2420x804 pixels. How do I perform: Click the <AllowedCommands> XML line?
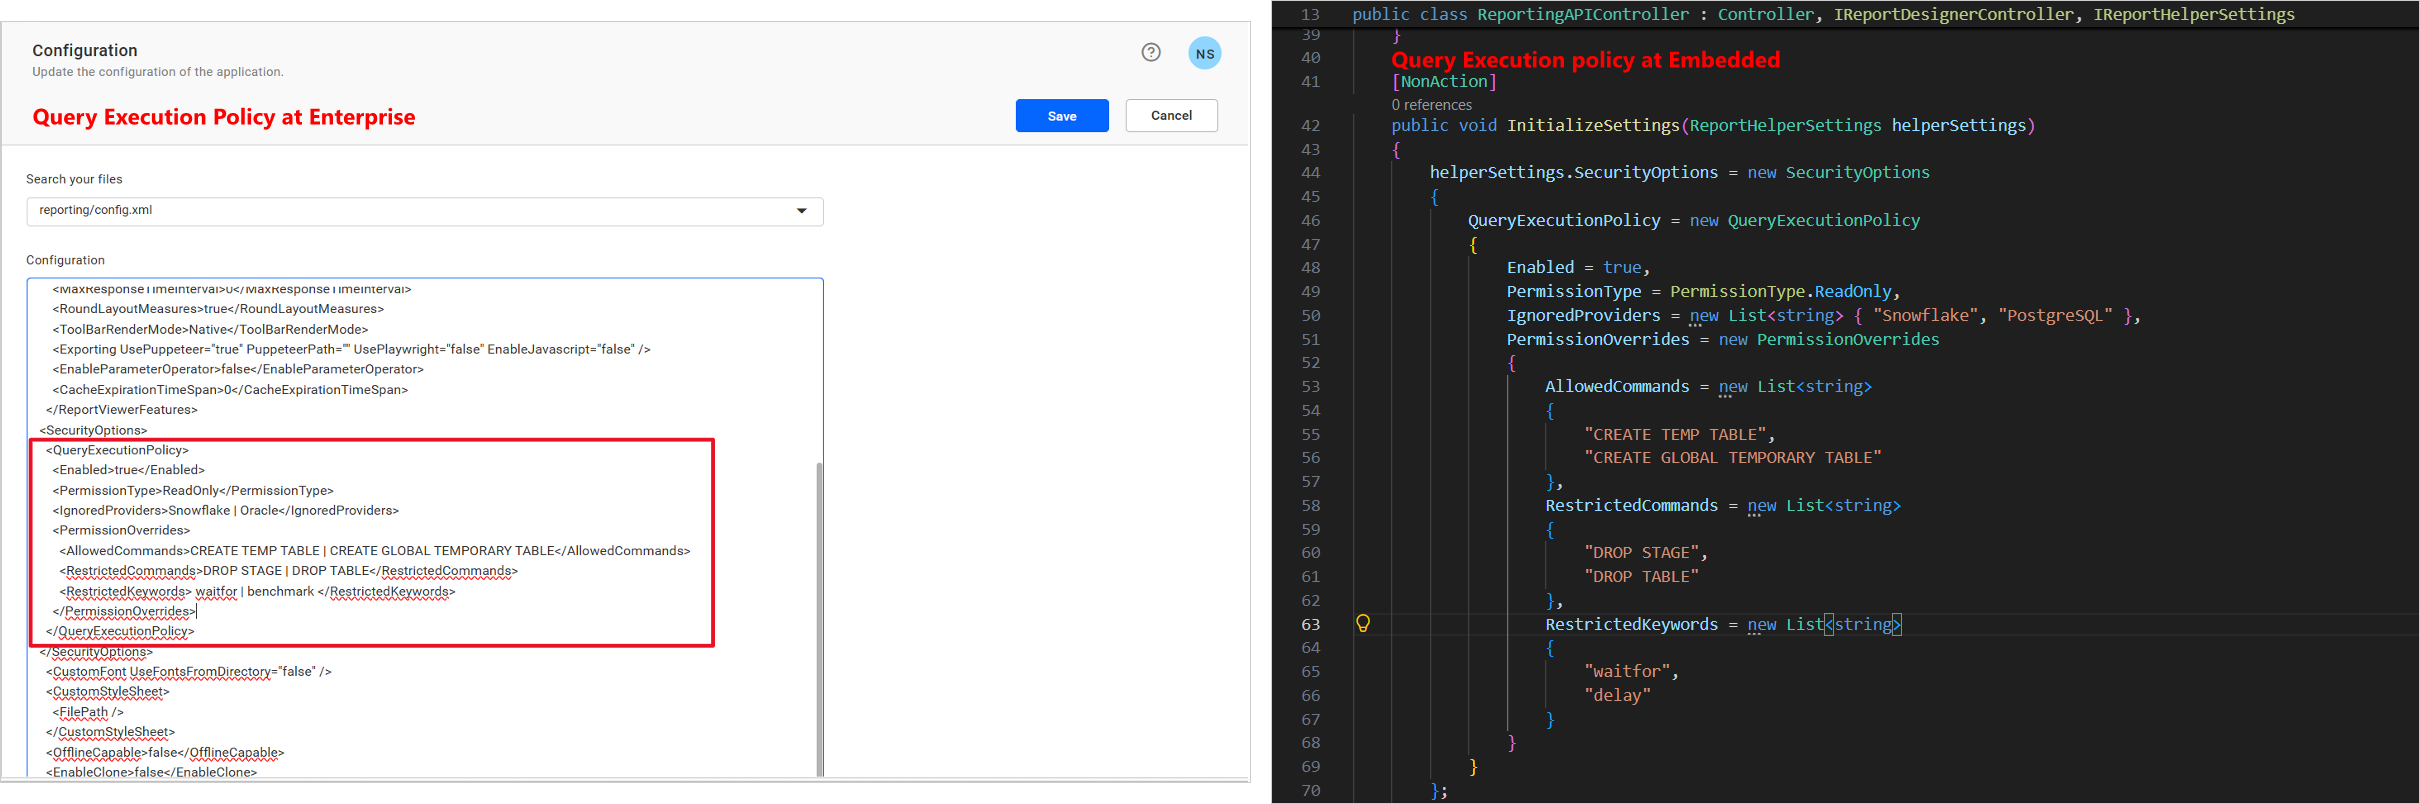pyautogui.click(x=375, y=551)
